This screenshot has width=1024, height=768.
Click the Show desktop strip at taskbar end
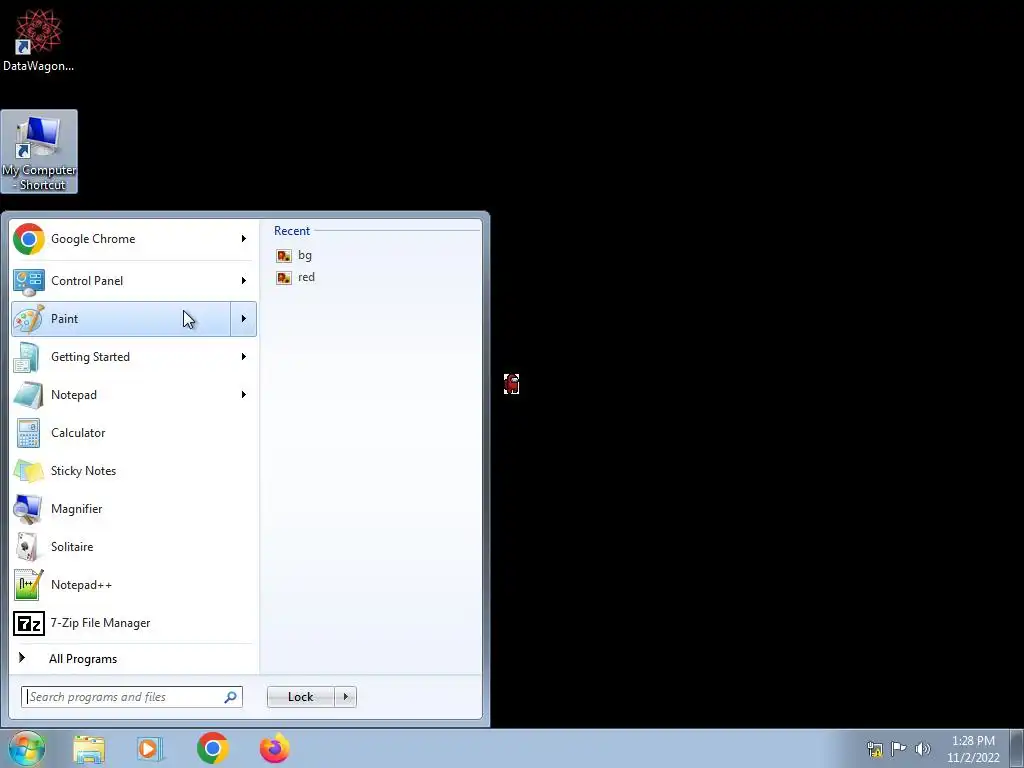click(x=1019, y=749)
